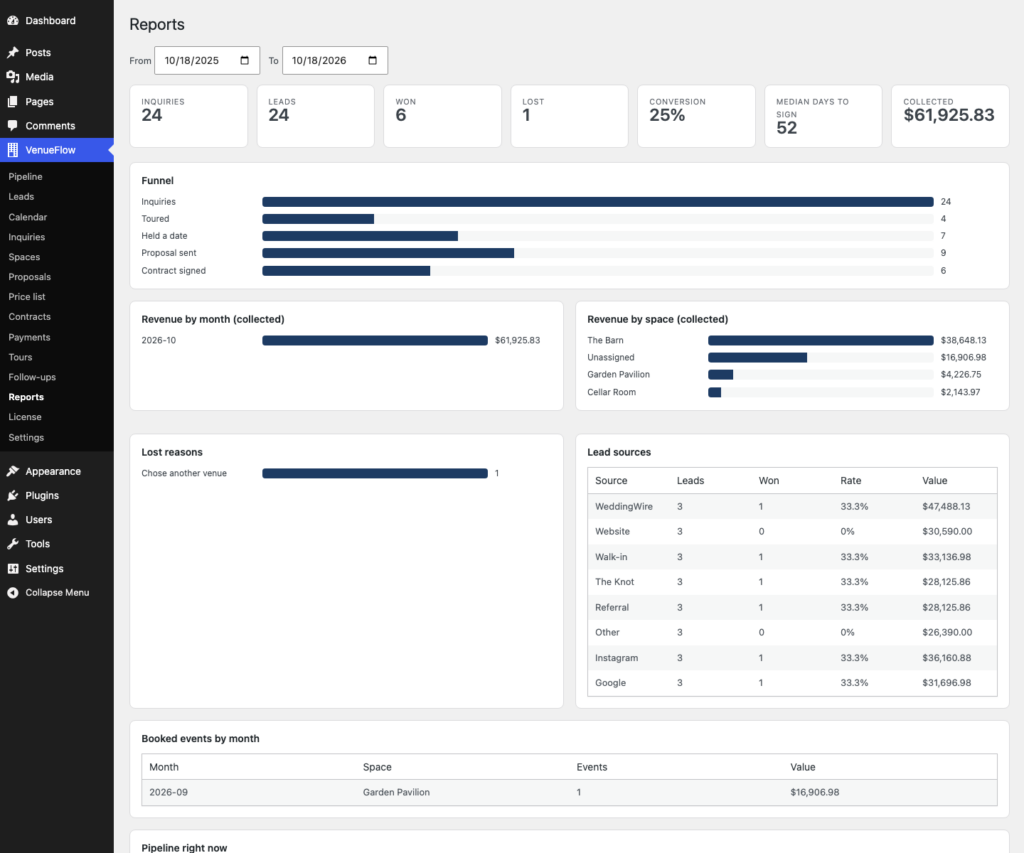1024x853 pixels.
Task: Click Chose another venue lost reason
Action: tap(184, 474)
